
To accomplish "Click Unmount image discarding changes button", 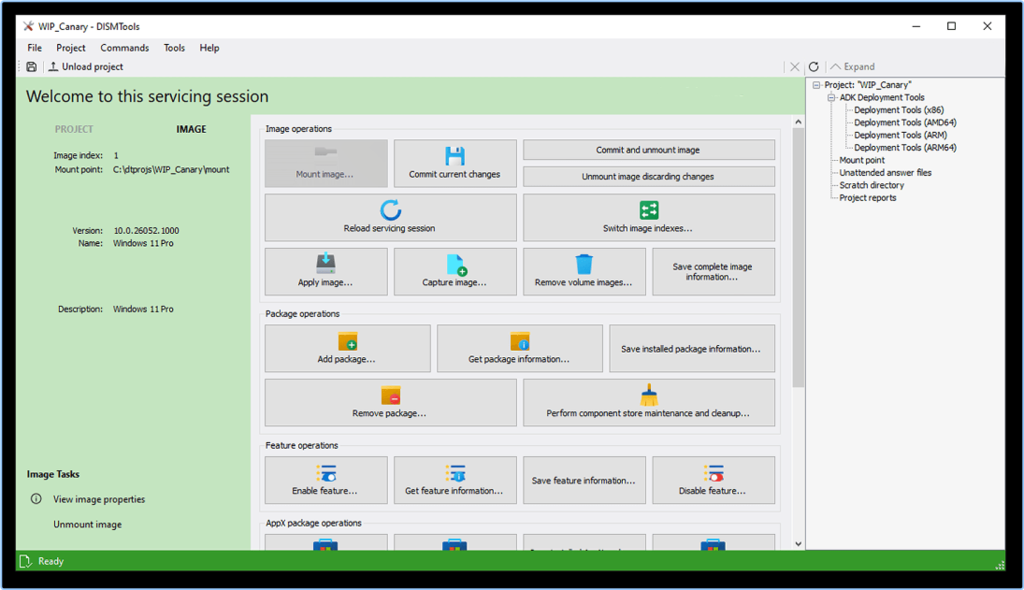I will click(648, 176).
